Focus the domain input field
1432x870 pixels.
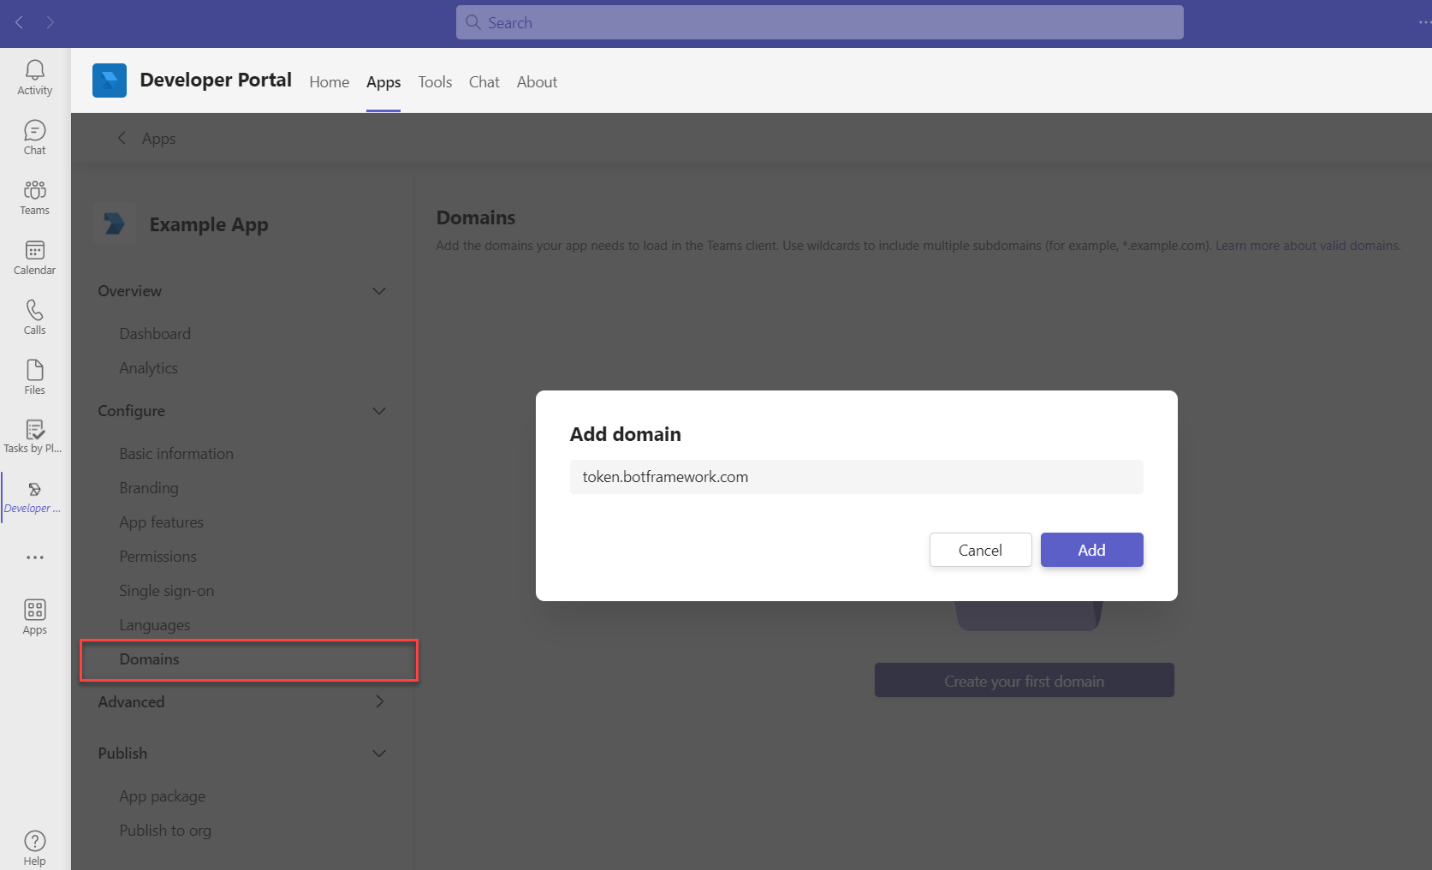[856, 477]
